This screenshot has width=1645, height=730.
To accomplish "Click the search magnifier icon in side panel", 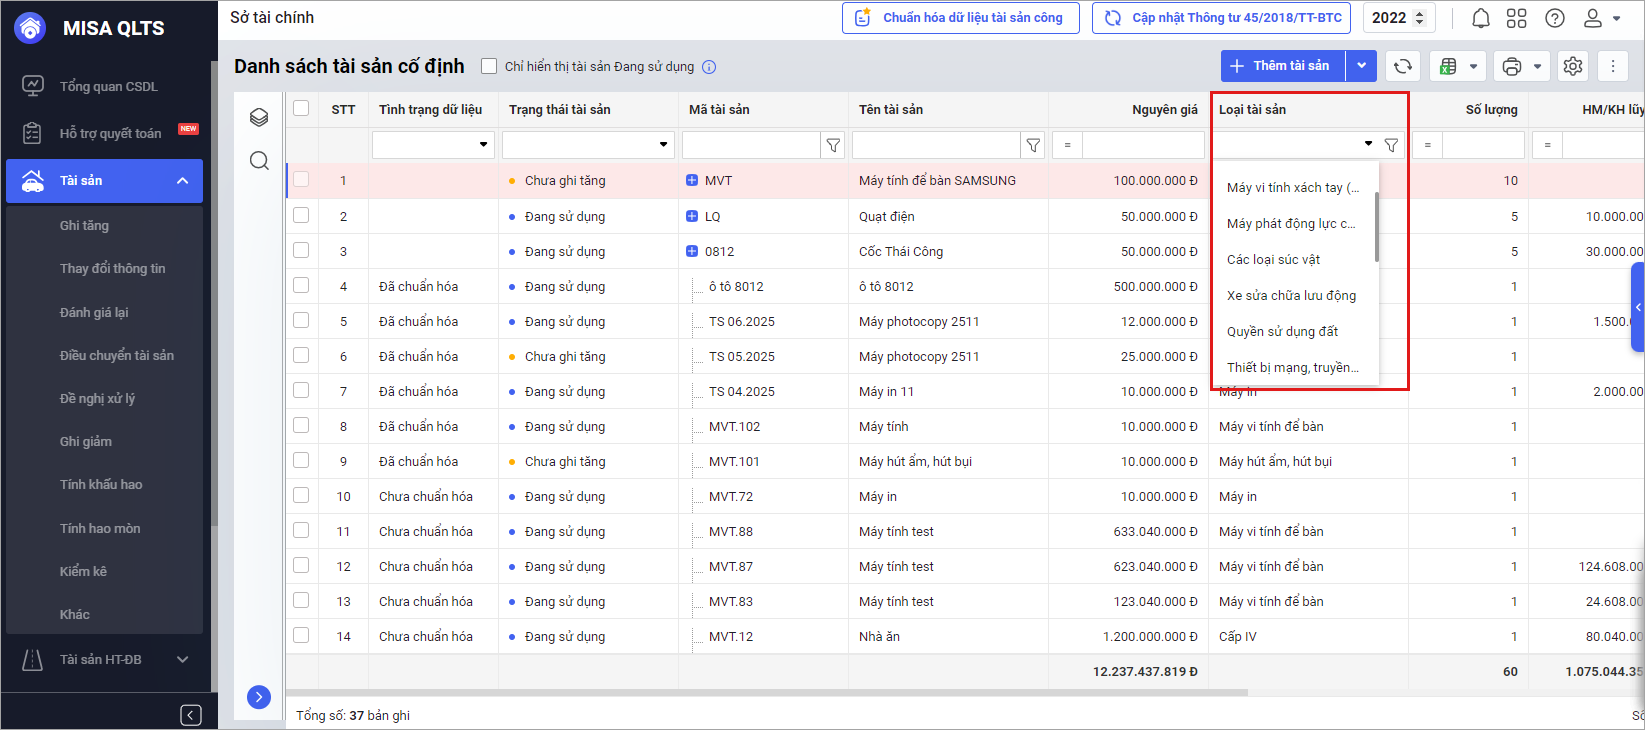I will tap(259, 161).
